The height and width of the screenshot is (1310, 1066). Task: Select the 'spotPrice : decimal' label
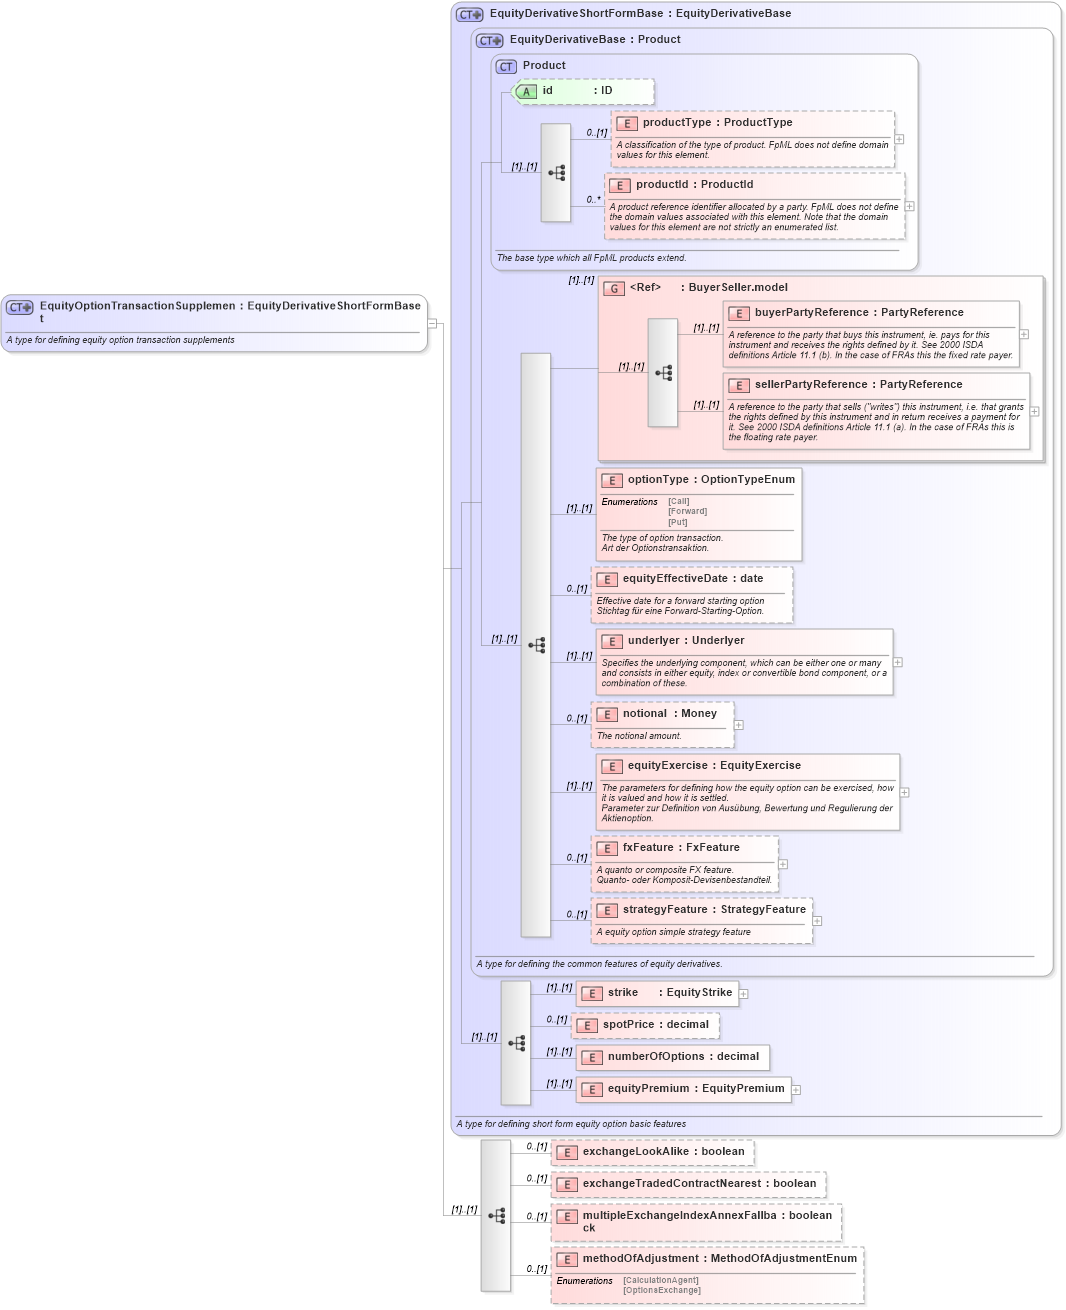[655, 1025]
